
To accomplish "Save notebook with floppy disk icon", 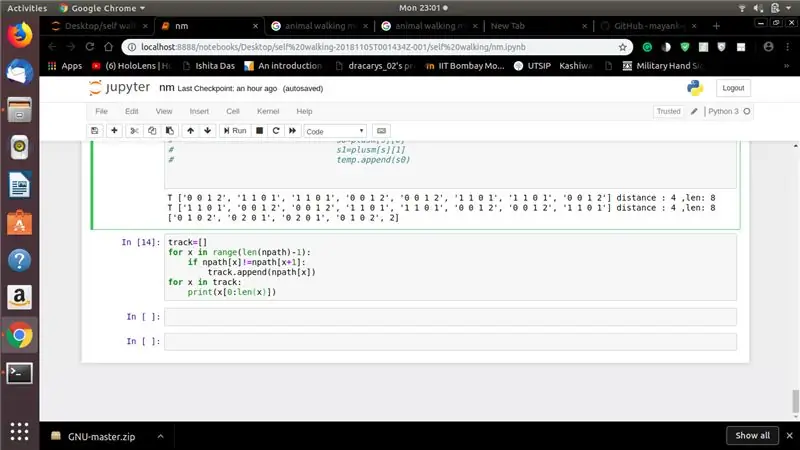I will click(95, 131).
